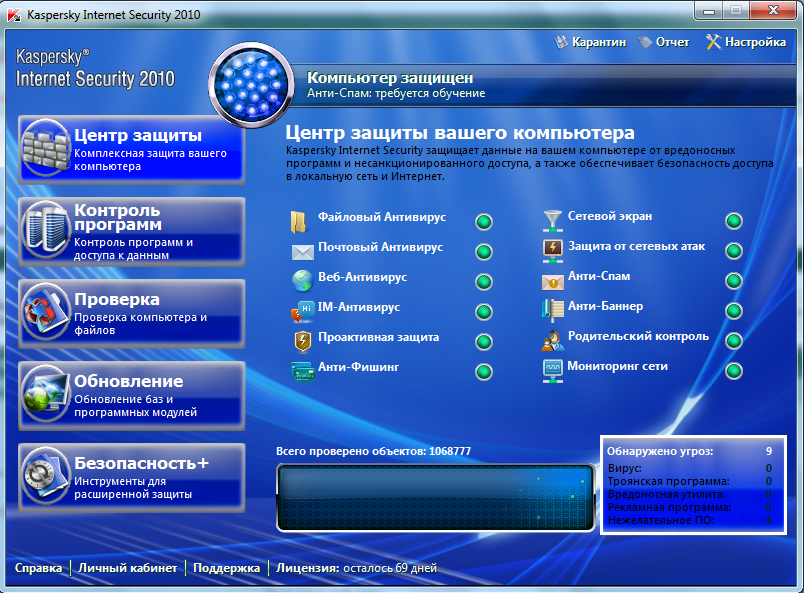The height and width of the screenshot is (593, 804).
Task: Click the scanned objects activity graph
Action: click(436, 498)
